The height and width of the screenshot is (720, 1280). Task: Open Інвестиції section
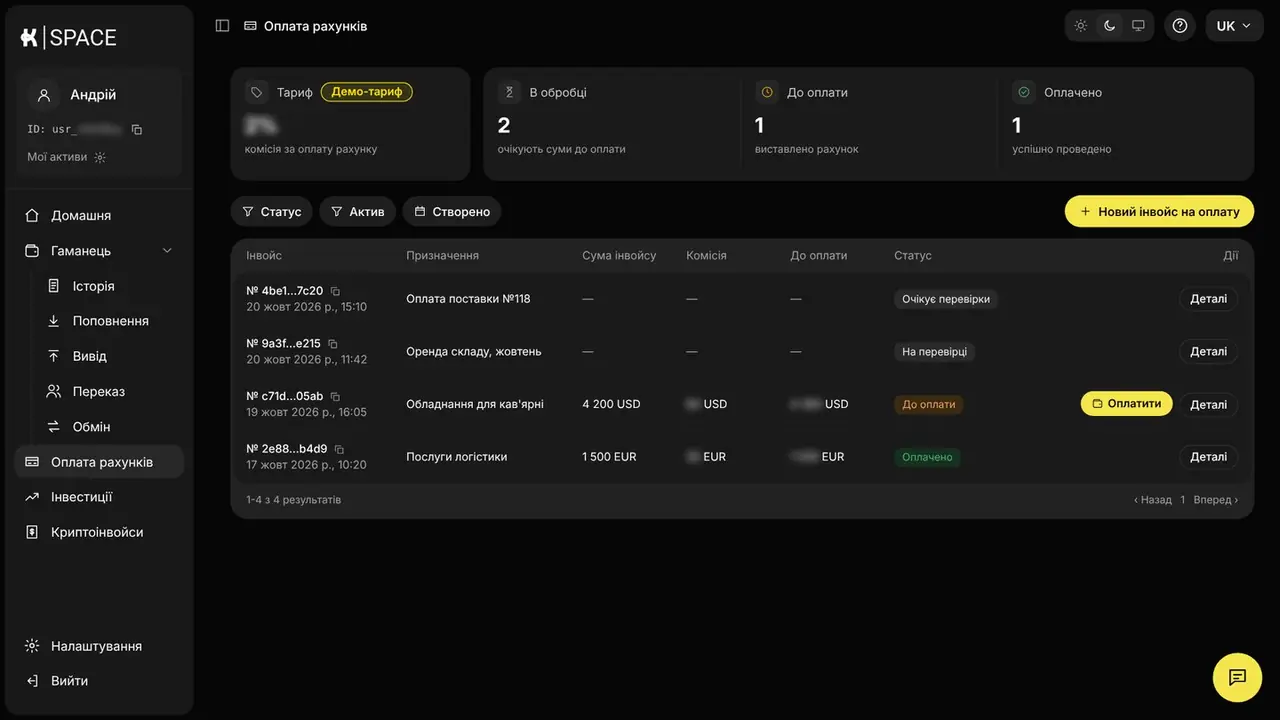coord(99,497)
